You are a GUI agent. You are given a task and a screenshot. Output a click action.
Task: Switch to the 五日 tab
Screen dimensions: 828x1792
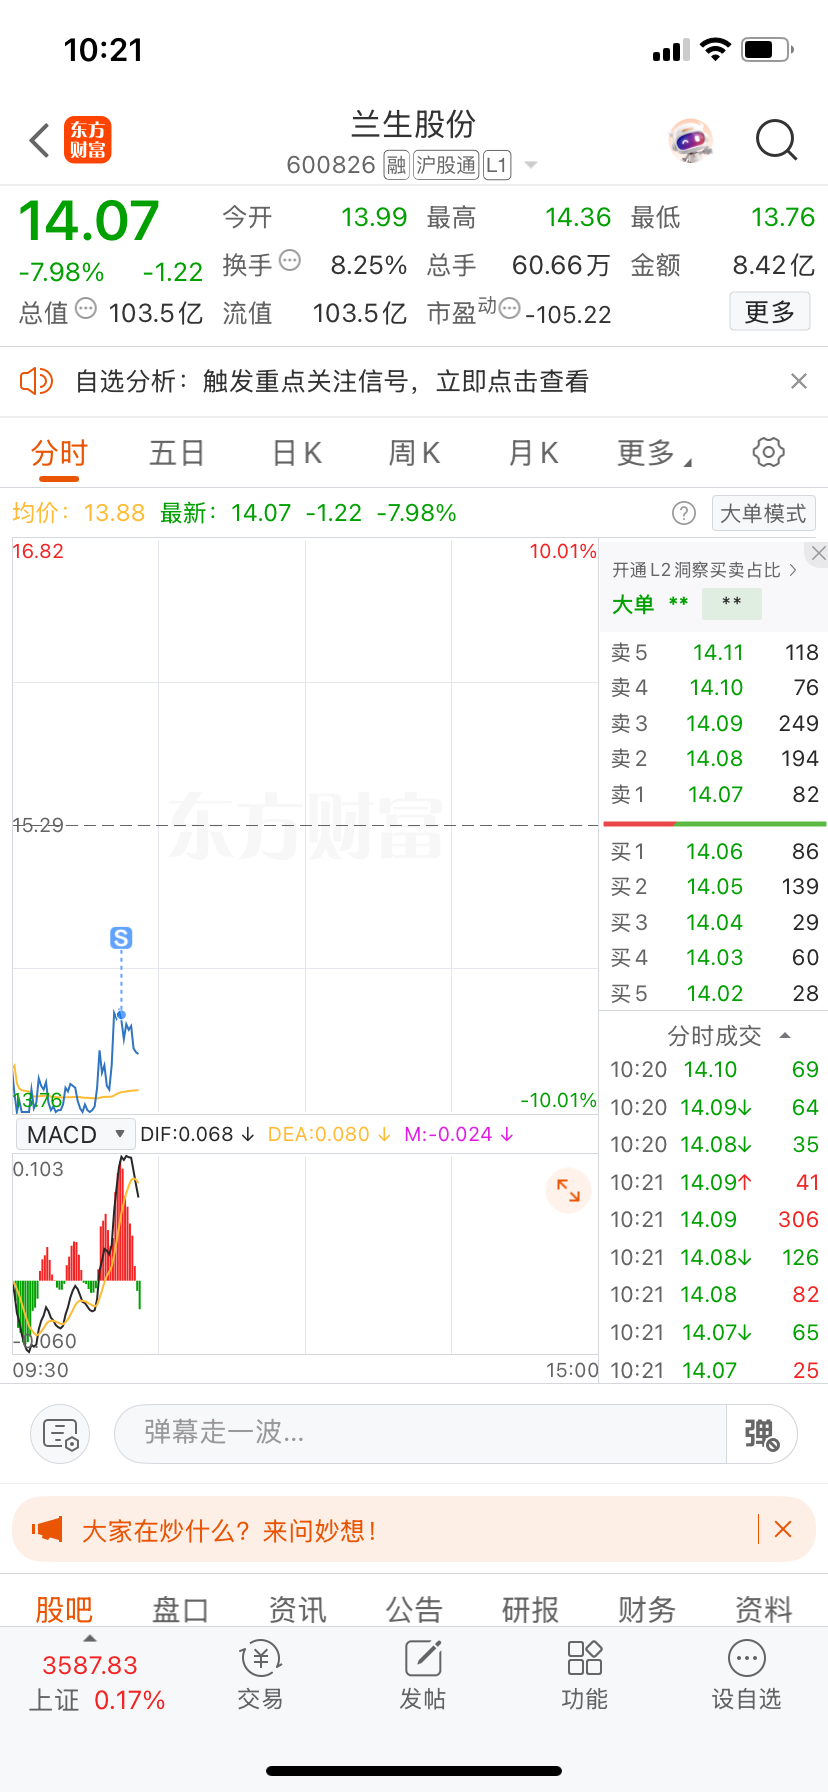177,453
